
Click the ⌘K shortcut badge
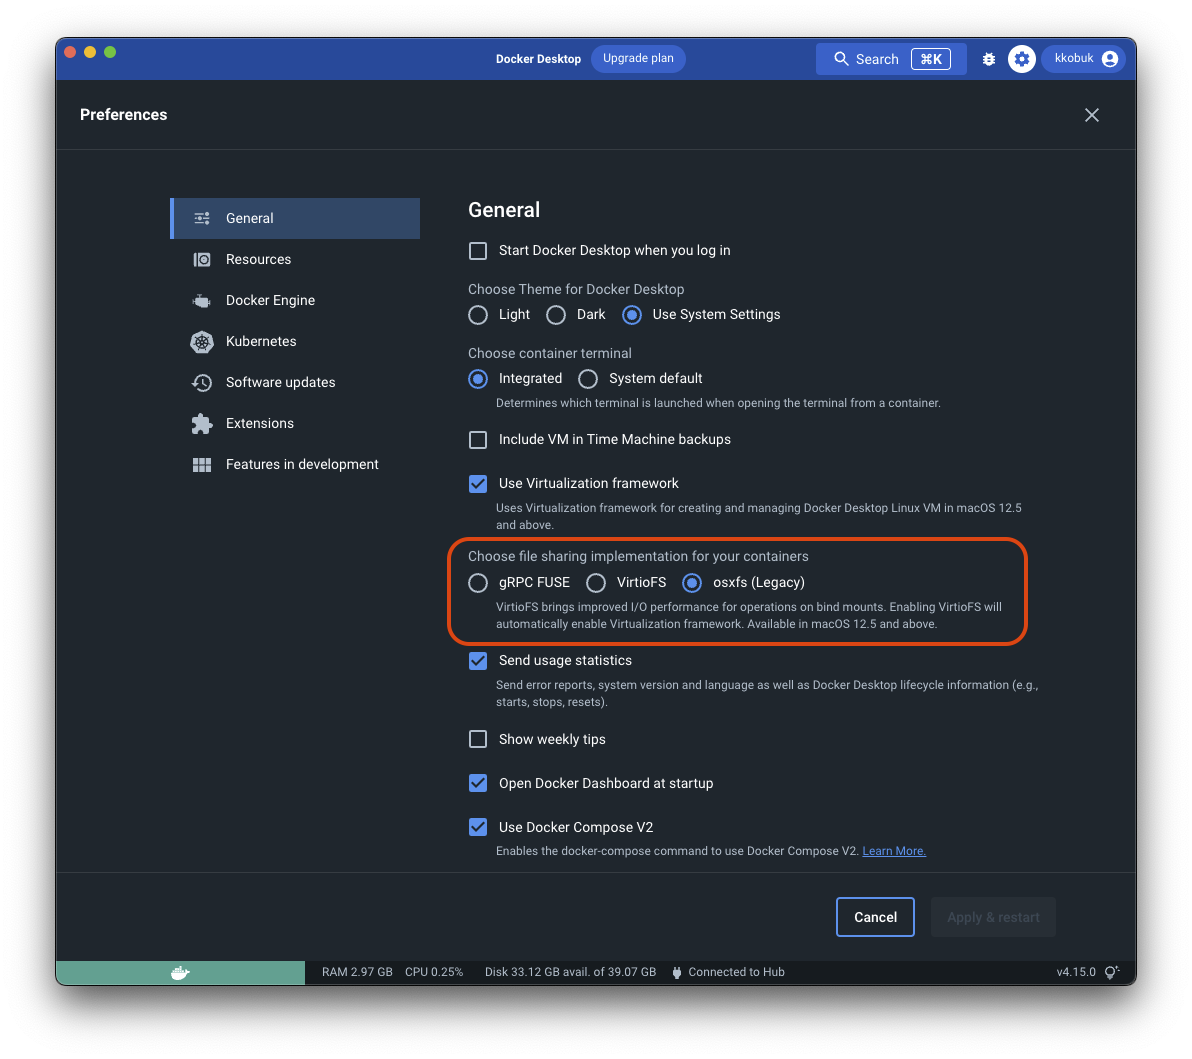pyautogui.click(x=930, y=59)
